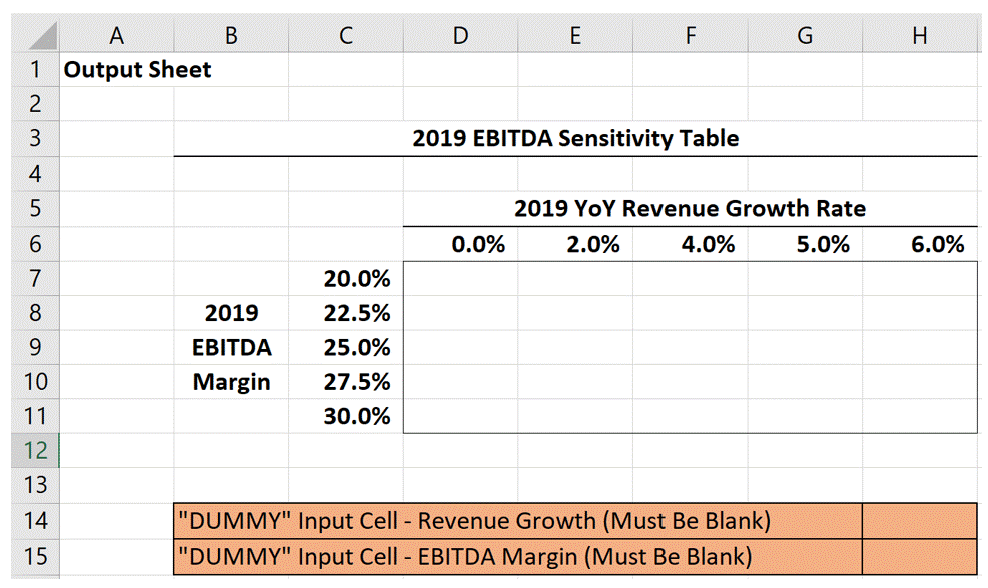Image resolution: width=988 pixels, height=588 pixels.
Task: Click the 2019 label cell in column B
Action: coord(231,313)
